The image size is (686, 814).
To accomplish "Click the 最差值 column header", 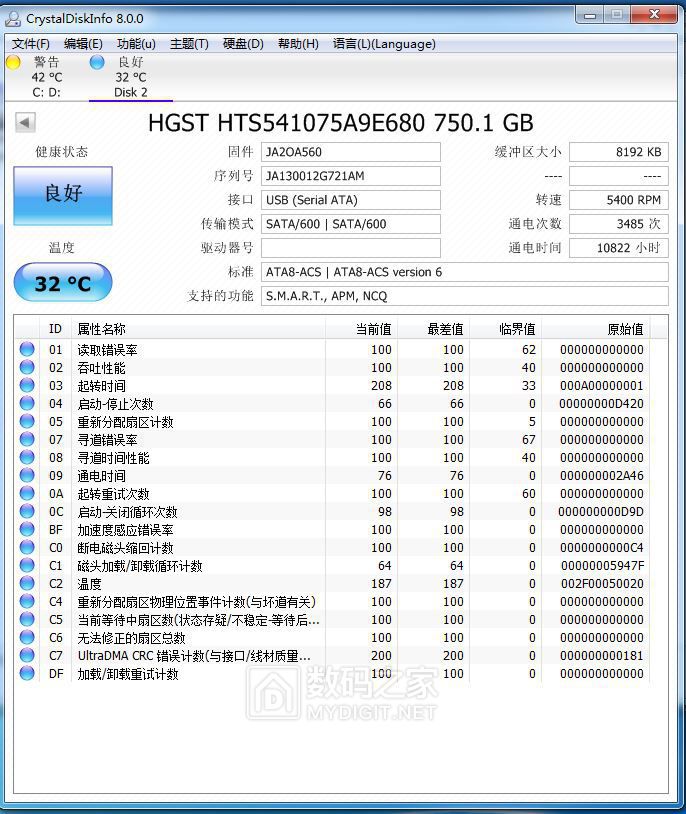I will point(433,329).
